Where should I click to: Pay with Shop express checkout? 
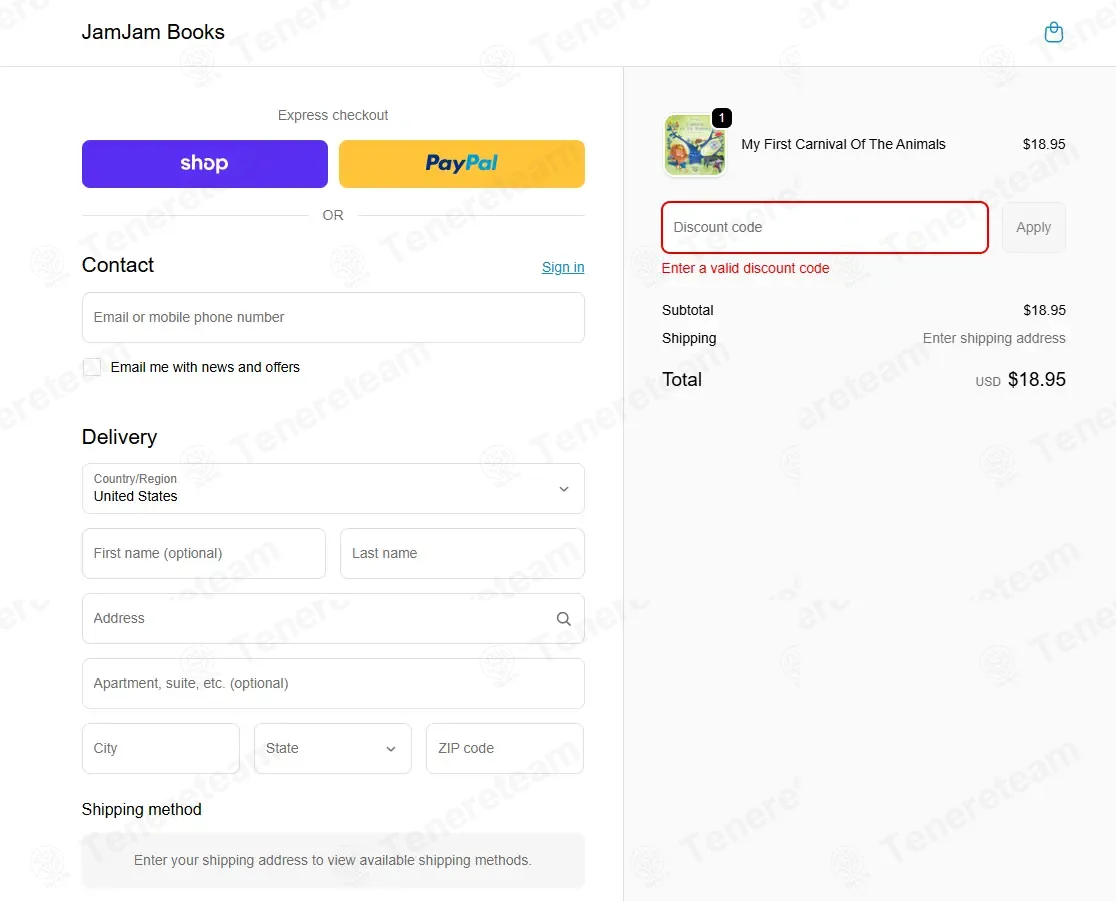[205, 164]
